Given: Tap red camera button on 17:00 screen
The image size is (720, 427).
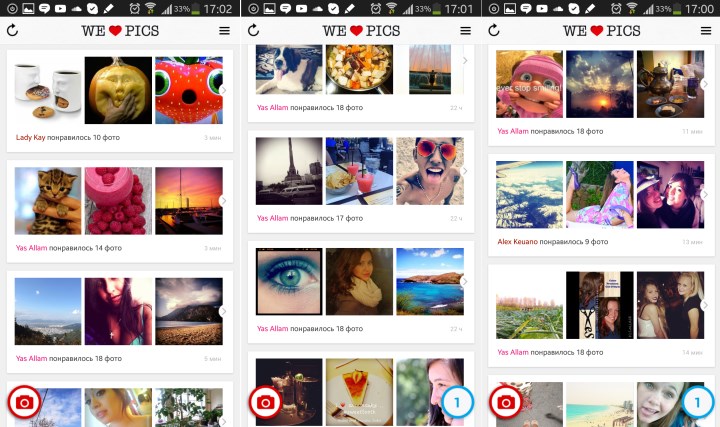Looking at the screenshot, I should pyautogui.click(x=506, y=402).
